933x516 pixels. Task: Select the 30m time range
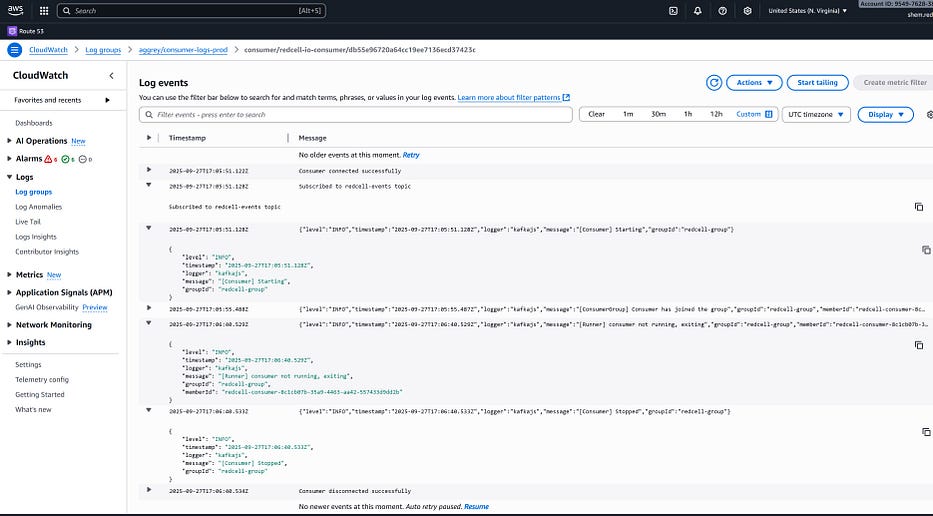[x=658, y=114]
